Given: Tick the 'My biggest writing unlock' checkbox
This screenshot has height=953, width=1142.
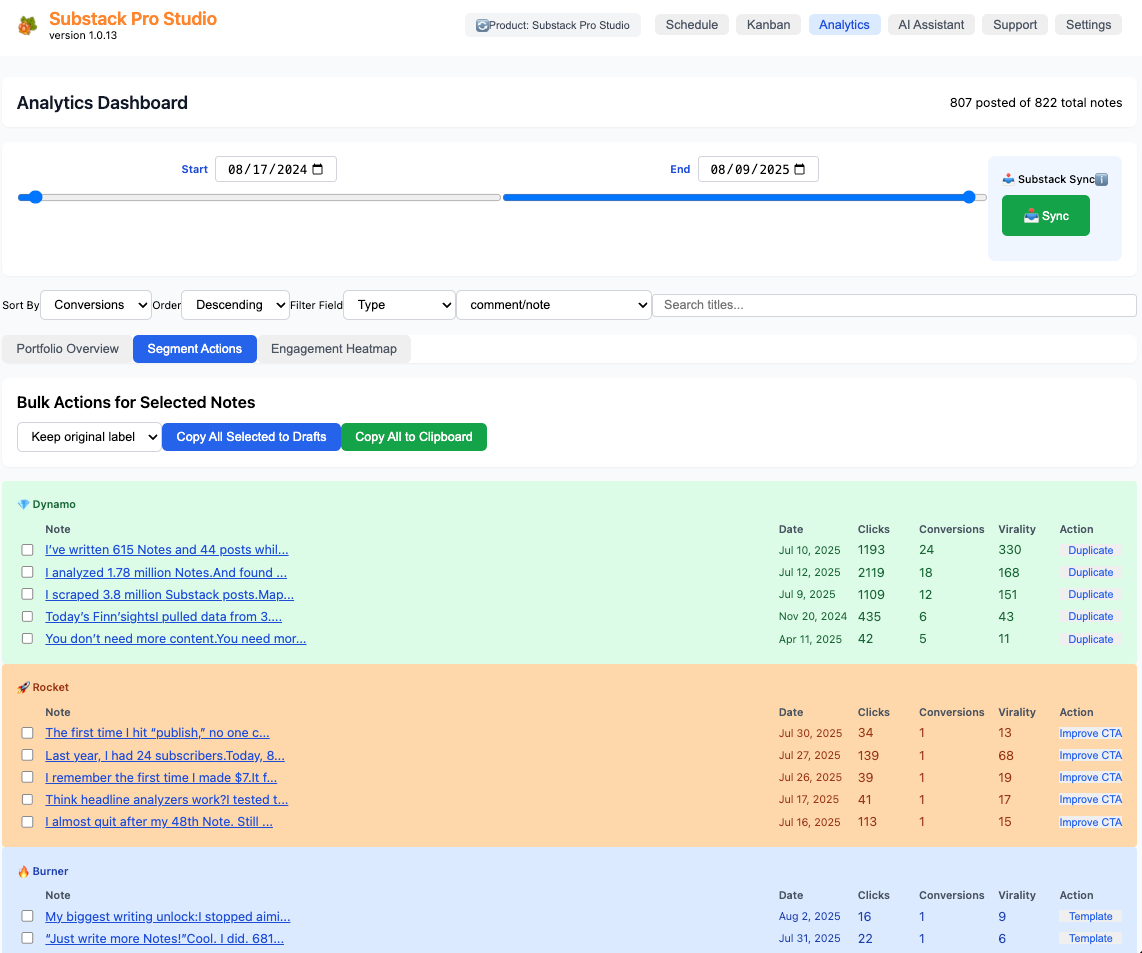Looking at the screenshot, I should [x=27, y=916].
